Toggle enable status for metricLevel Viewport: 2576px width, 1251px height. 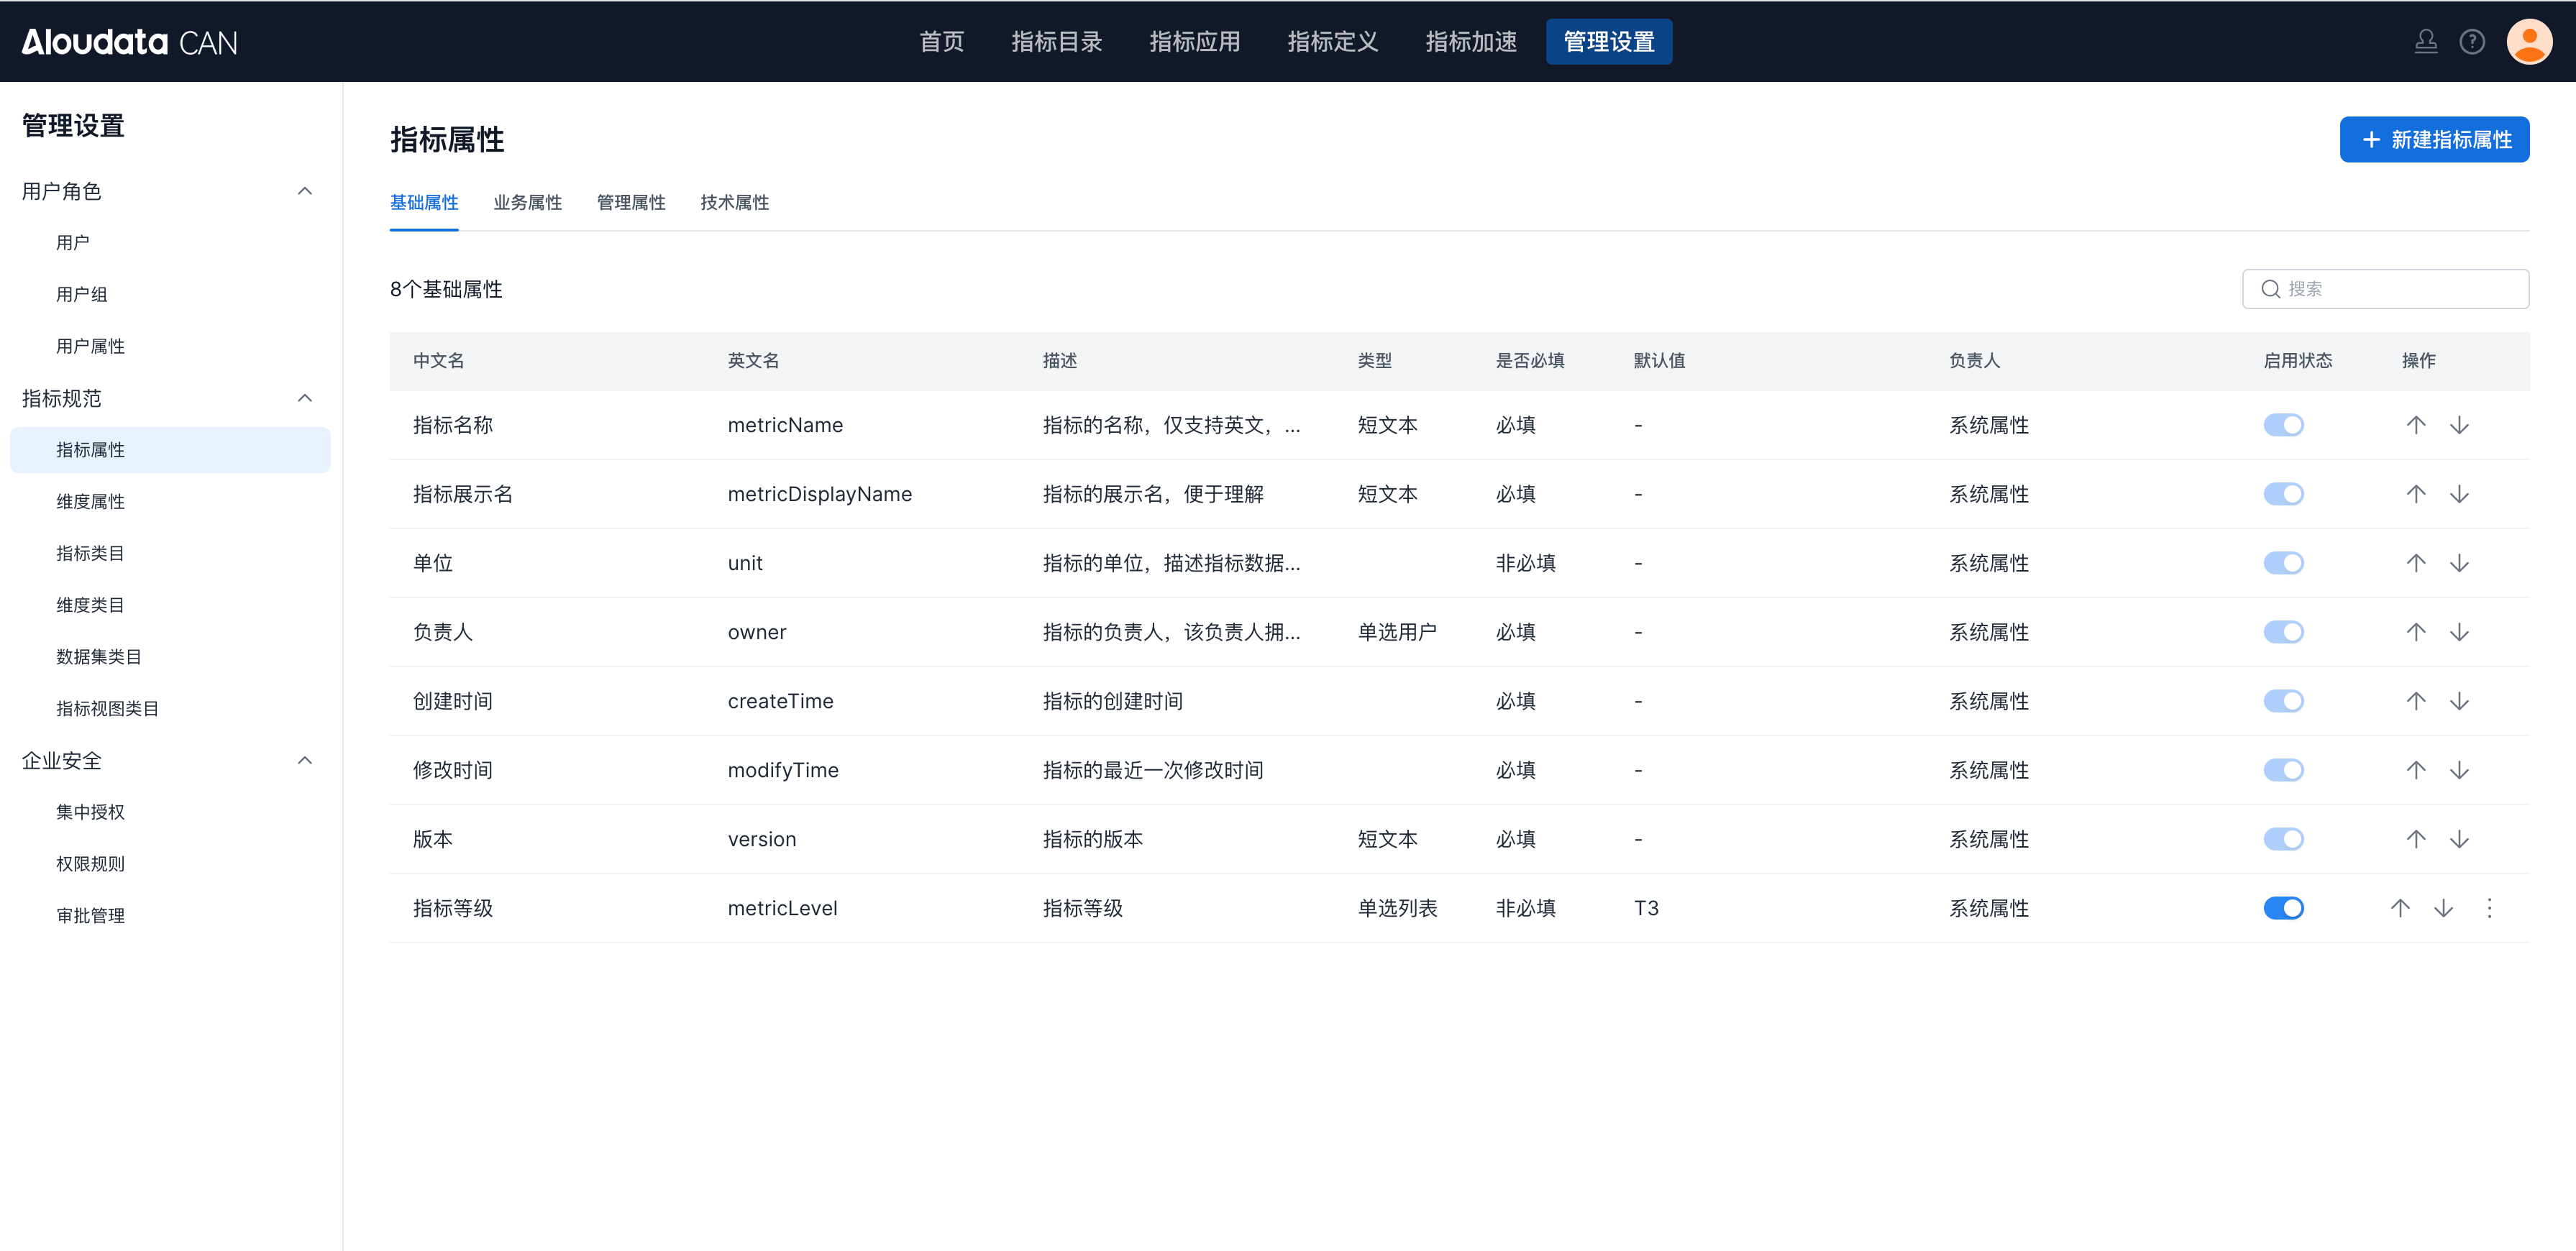tap(2283, 908)
